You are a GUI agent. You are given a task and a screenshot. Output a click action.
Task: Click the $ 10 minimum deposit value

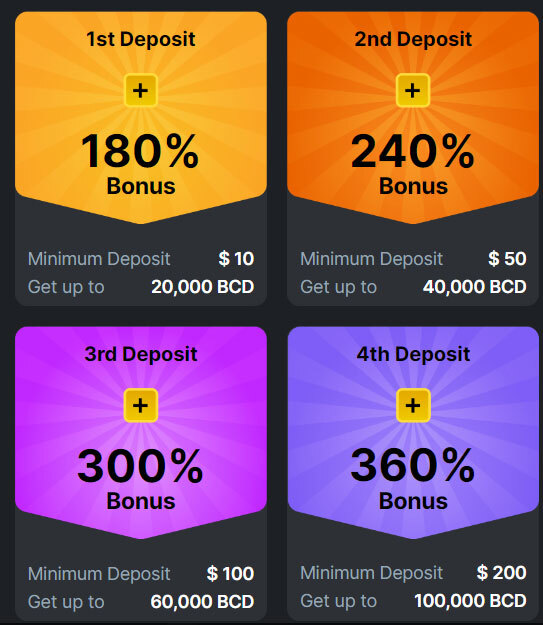pos(236,259)
